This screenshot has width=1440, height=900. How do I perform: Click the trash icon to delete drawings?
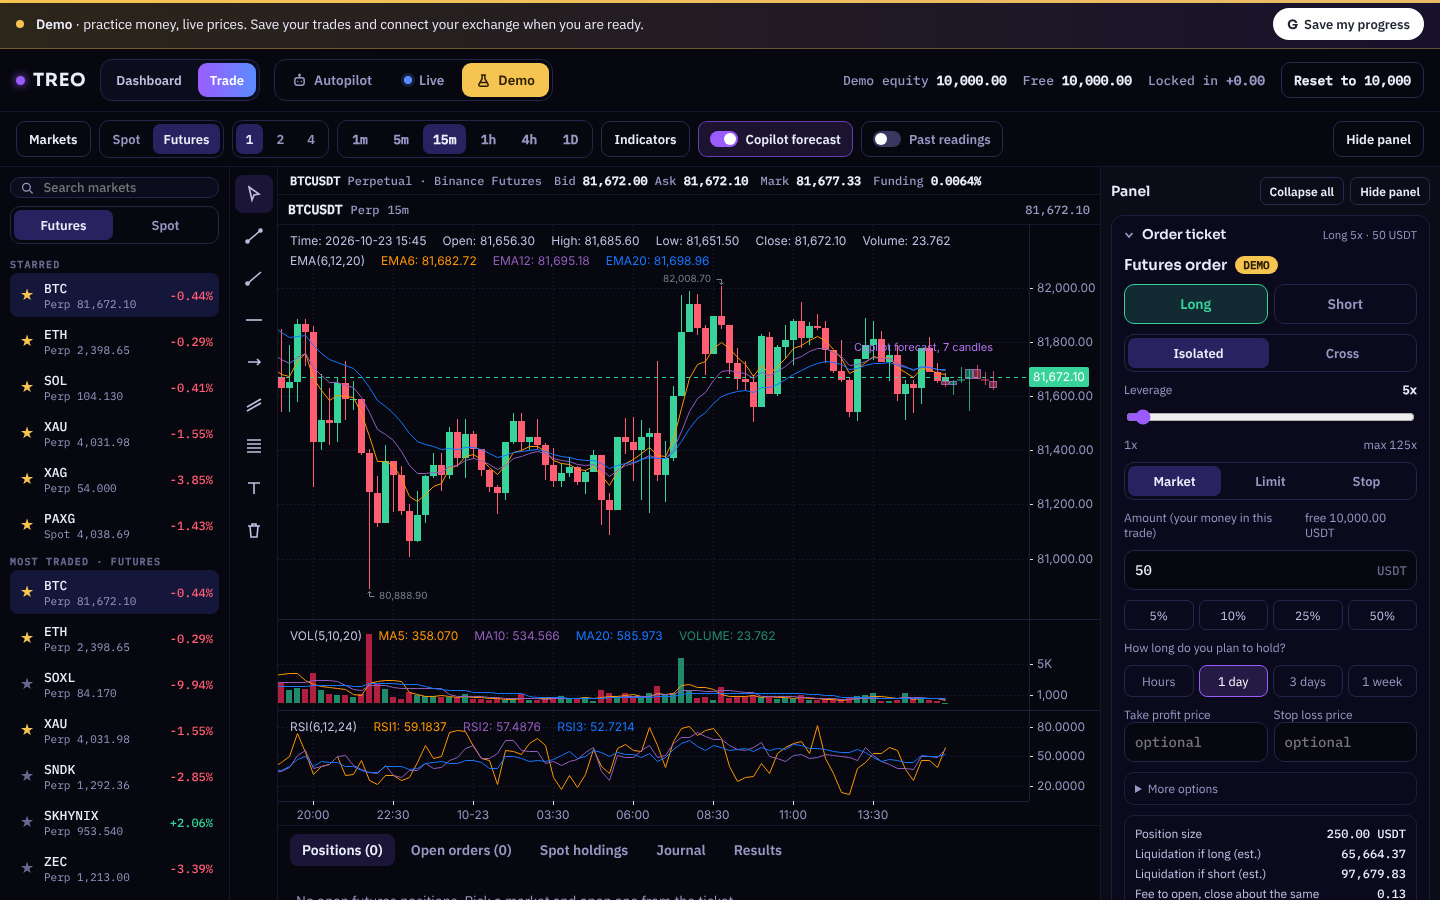[254, 530]
